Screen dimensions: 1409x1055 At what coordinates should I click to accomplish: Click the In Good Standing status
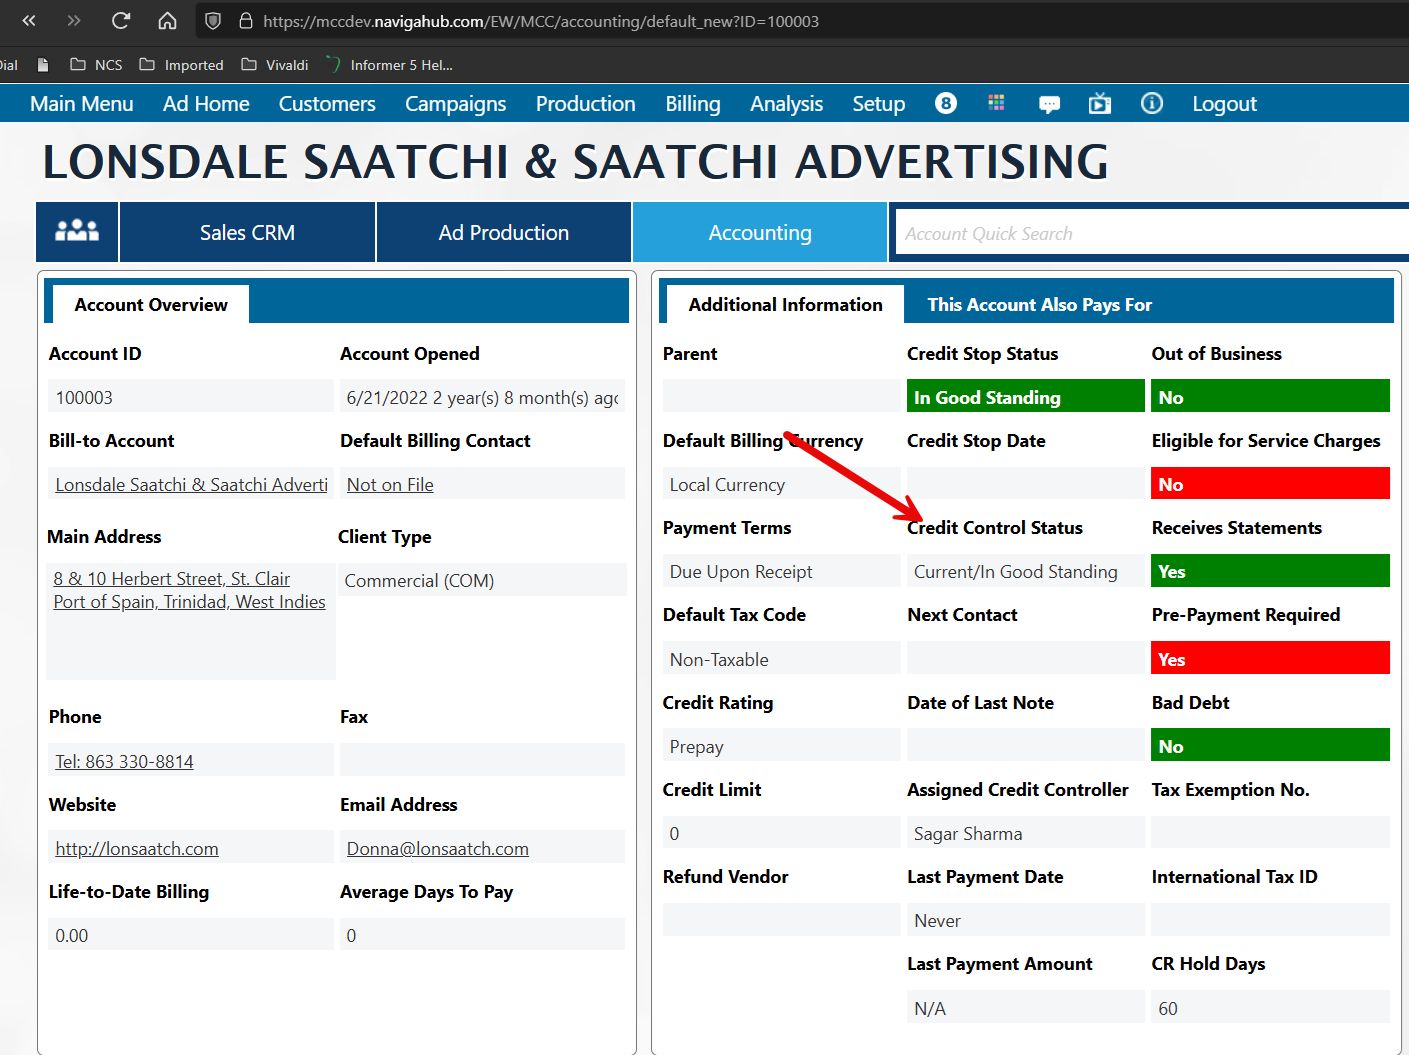pyautogui.click(x=1026, y=397)
